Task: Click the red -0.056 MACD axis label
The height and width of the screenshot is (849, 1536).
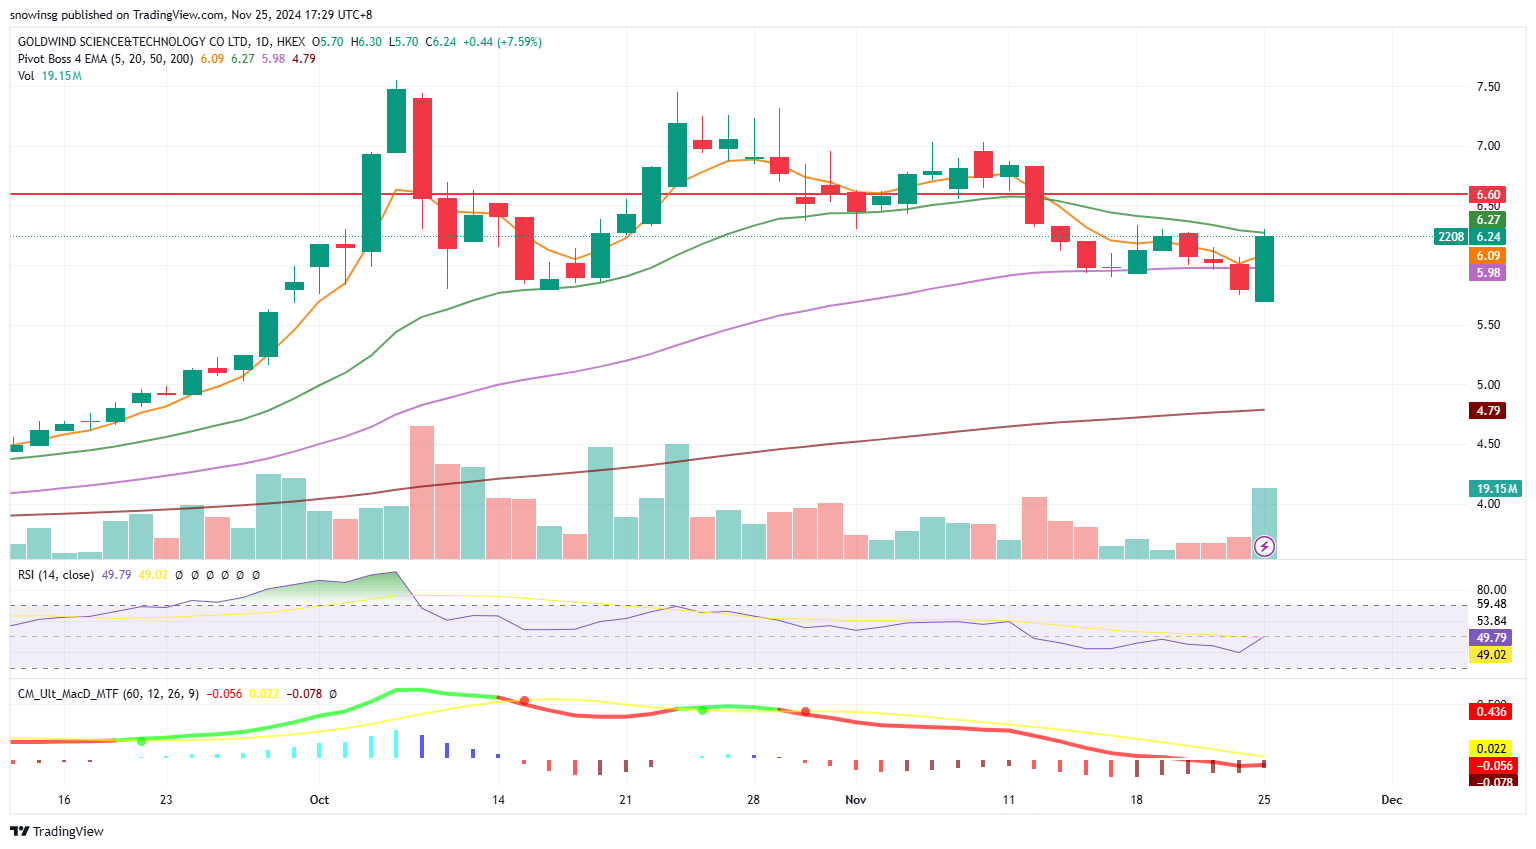Action: point(1493,766)
